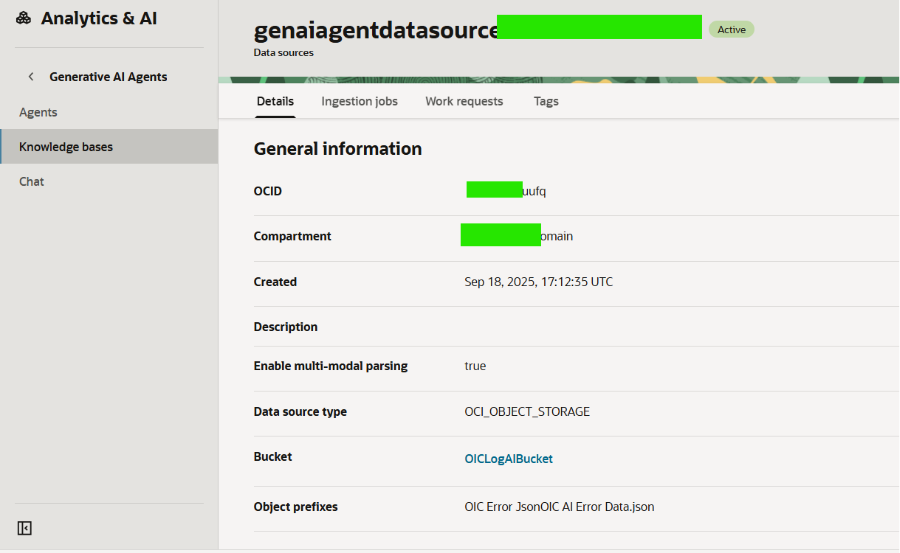Click the OCID label

[x=267, y=191]
